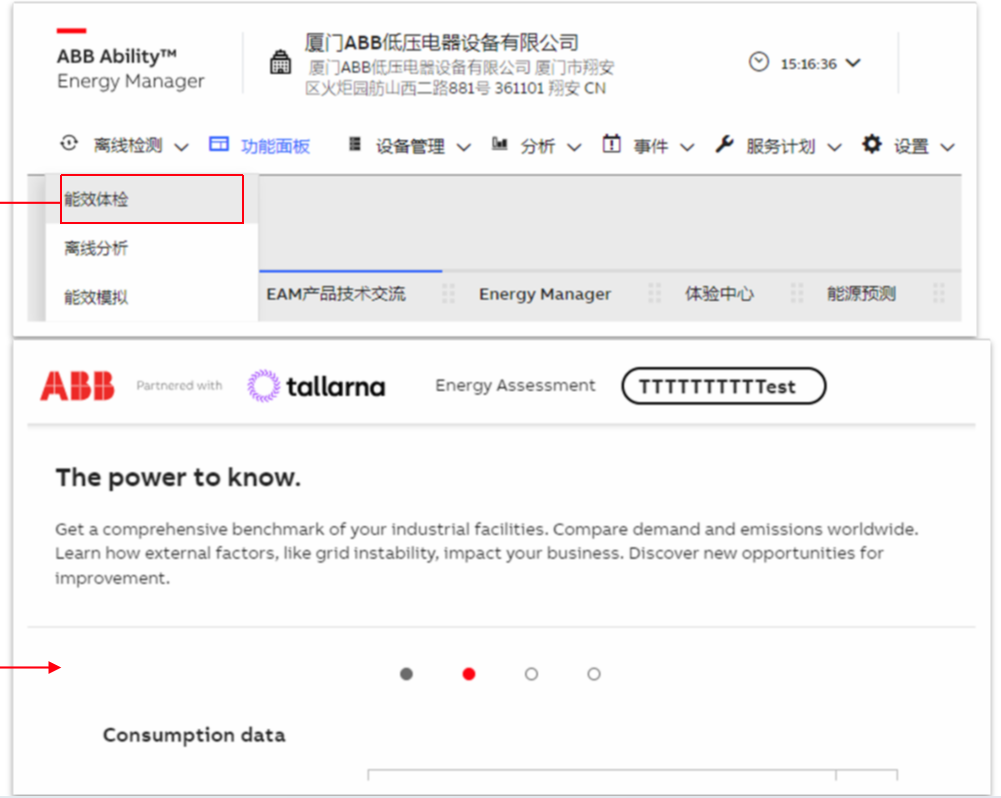Click the dashboard panel icon (功能面板)
This screenshot has height=798, width=1001.
click(x=218, y=145)
